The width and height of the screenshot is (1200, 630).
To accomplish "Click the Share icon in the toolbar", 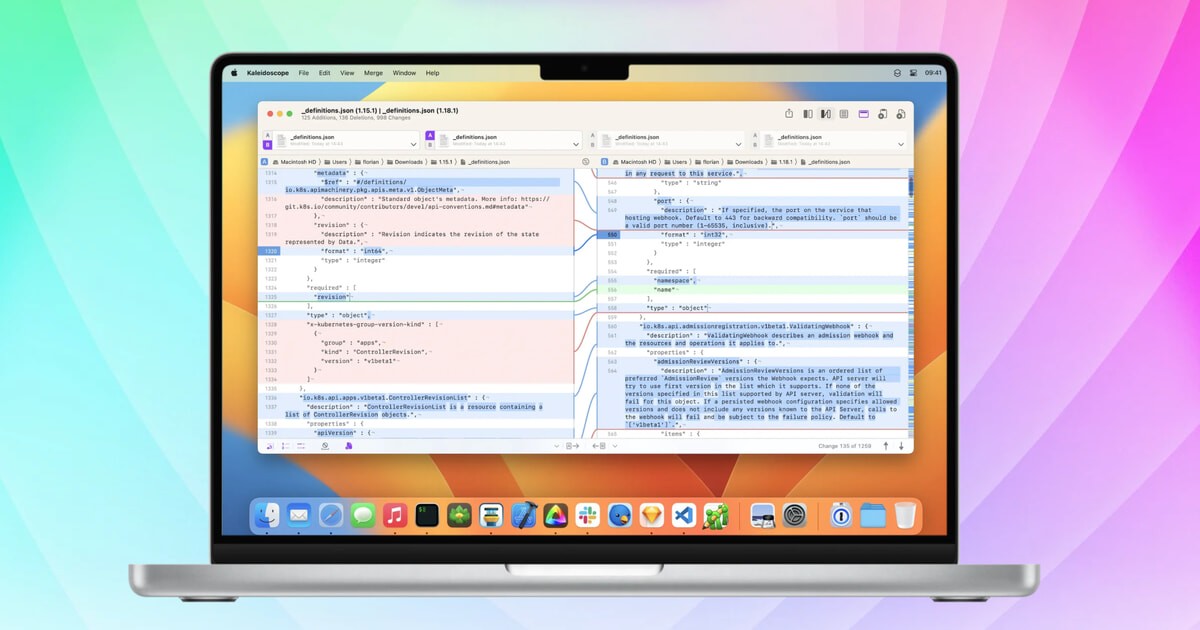I will click(789, 114).
